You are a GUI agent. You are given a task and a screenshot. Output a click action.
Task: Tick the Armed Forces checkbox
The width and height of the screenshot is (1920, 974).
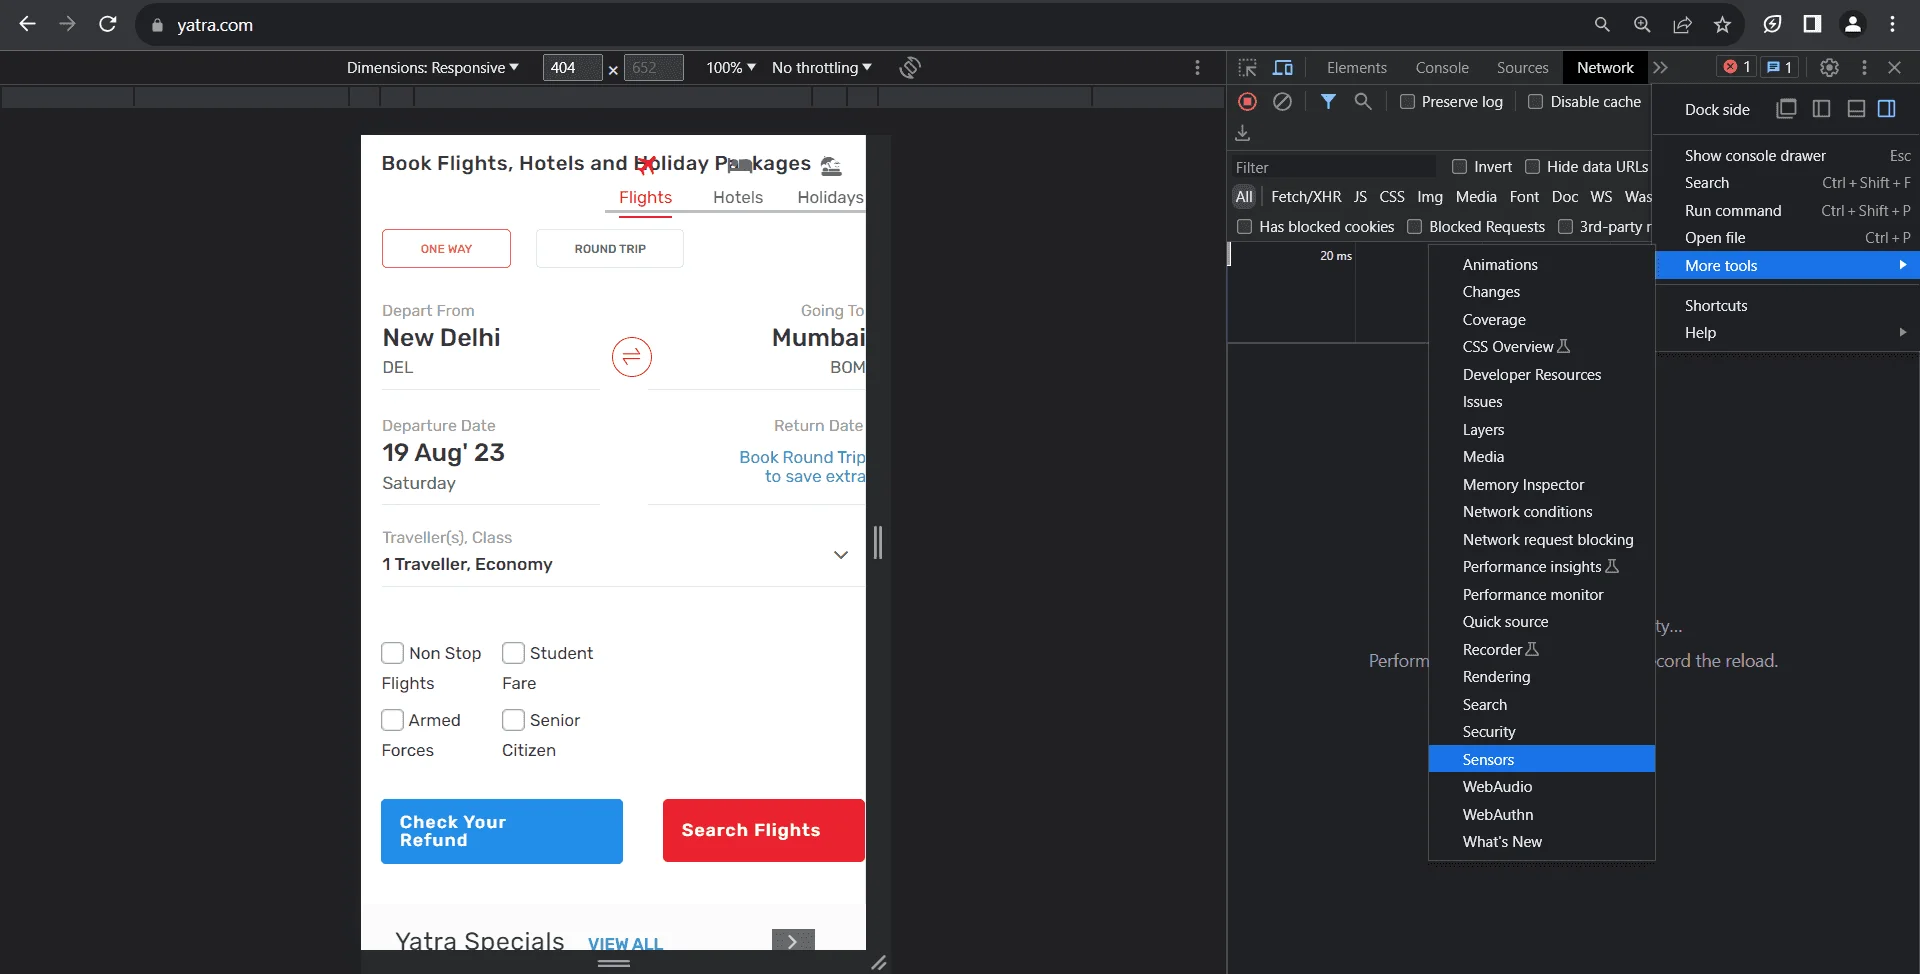[x=392, y=720]
